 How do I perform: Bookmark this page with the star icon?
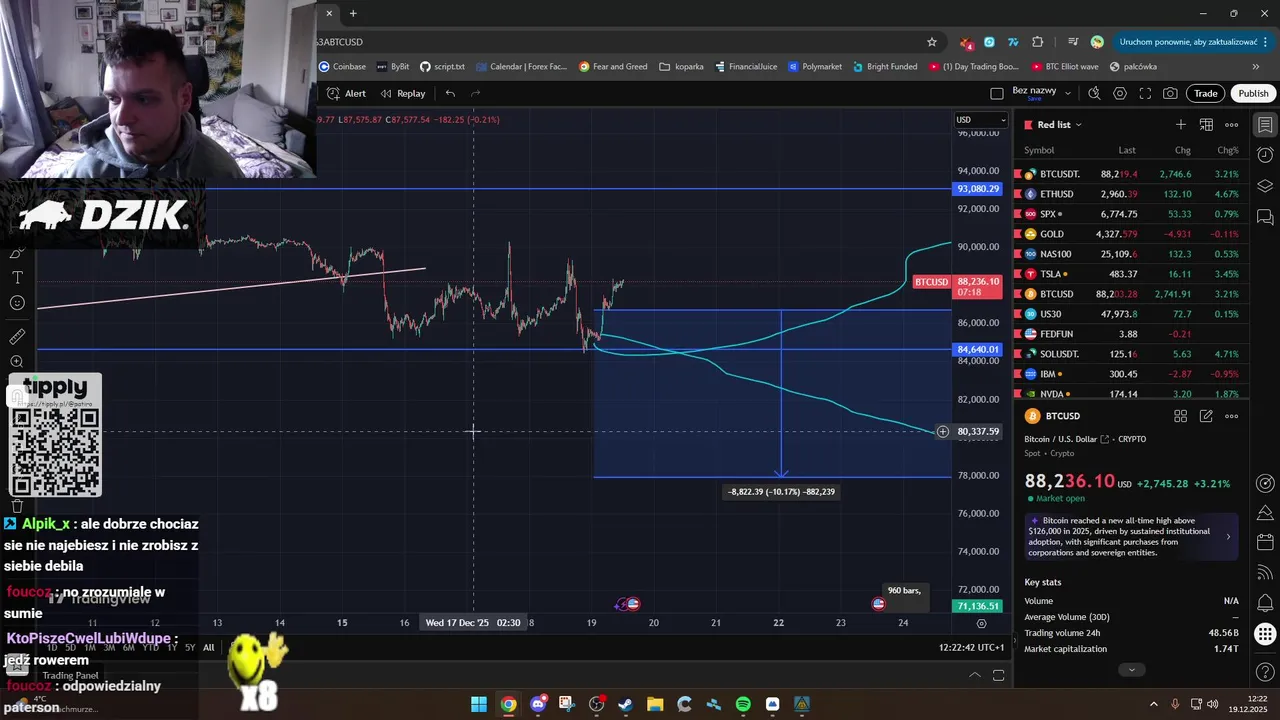point(932,42)
